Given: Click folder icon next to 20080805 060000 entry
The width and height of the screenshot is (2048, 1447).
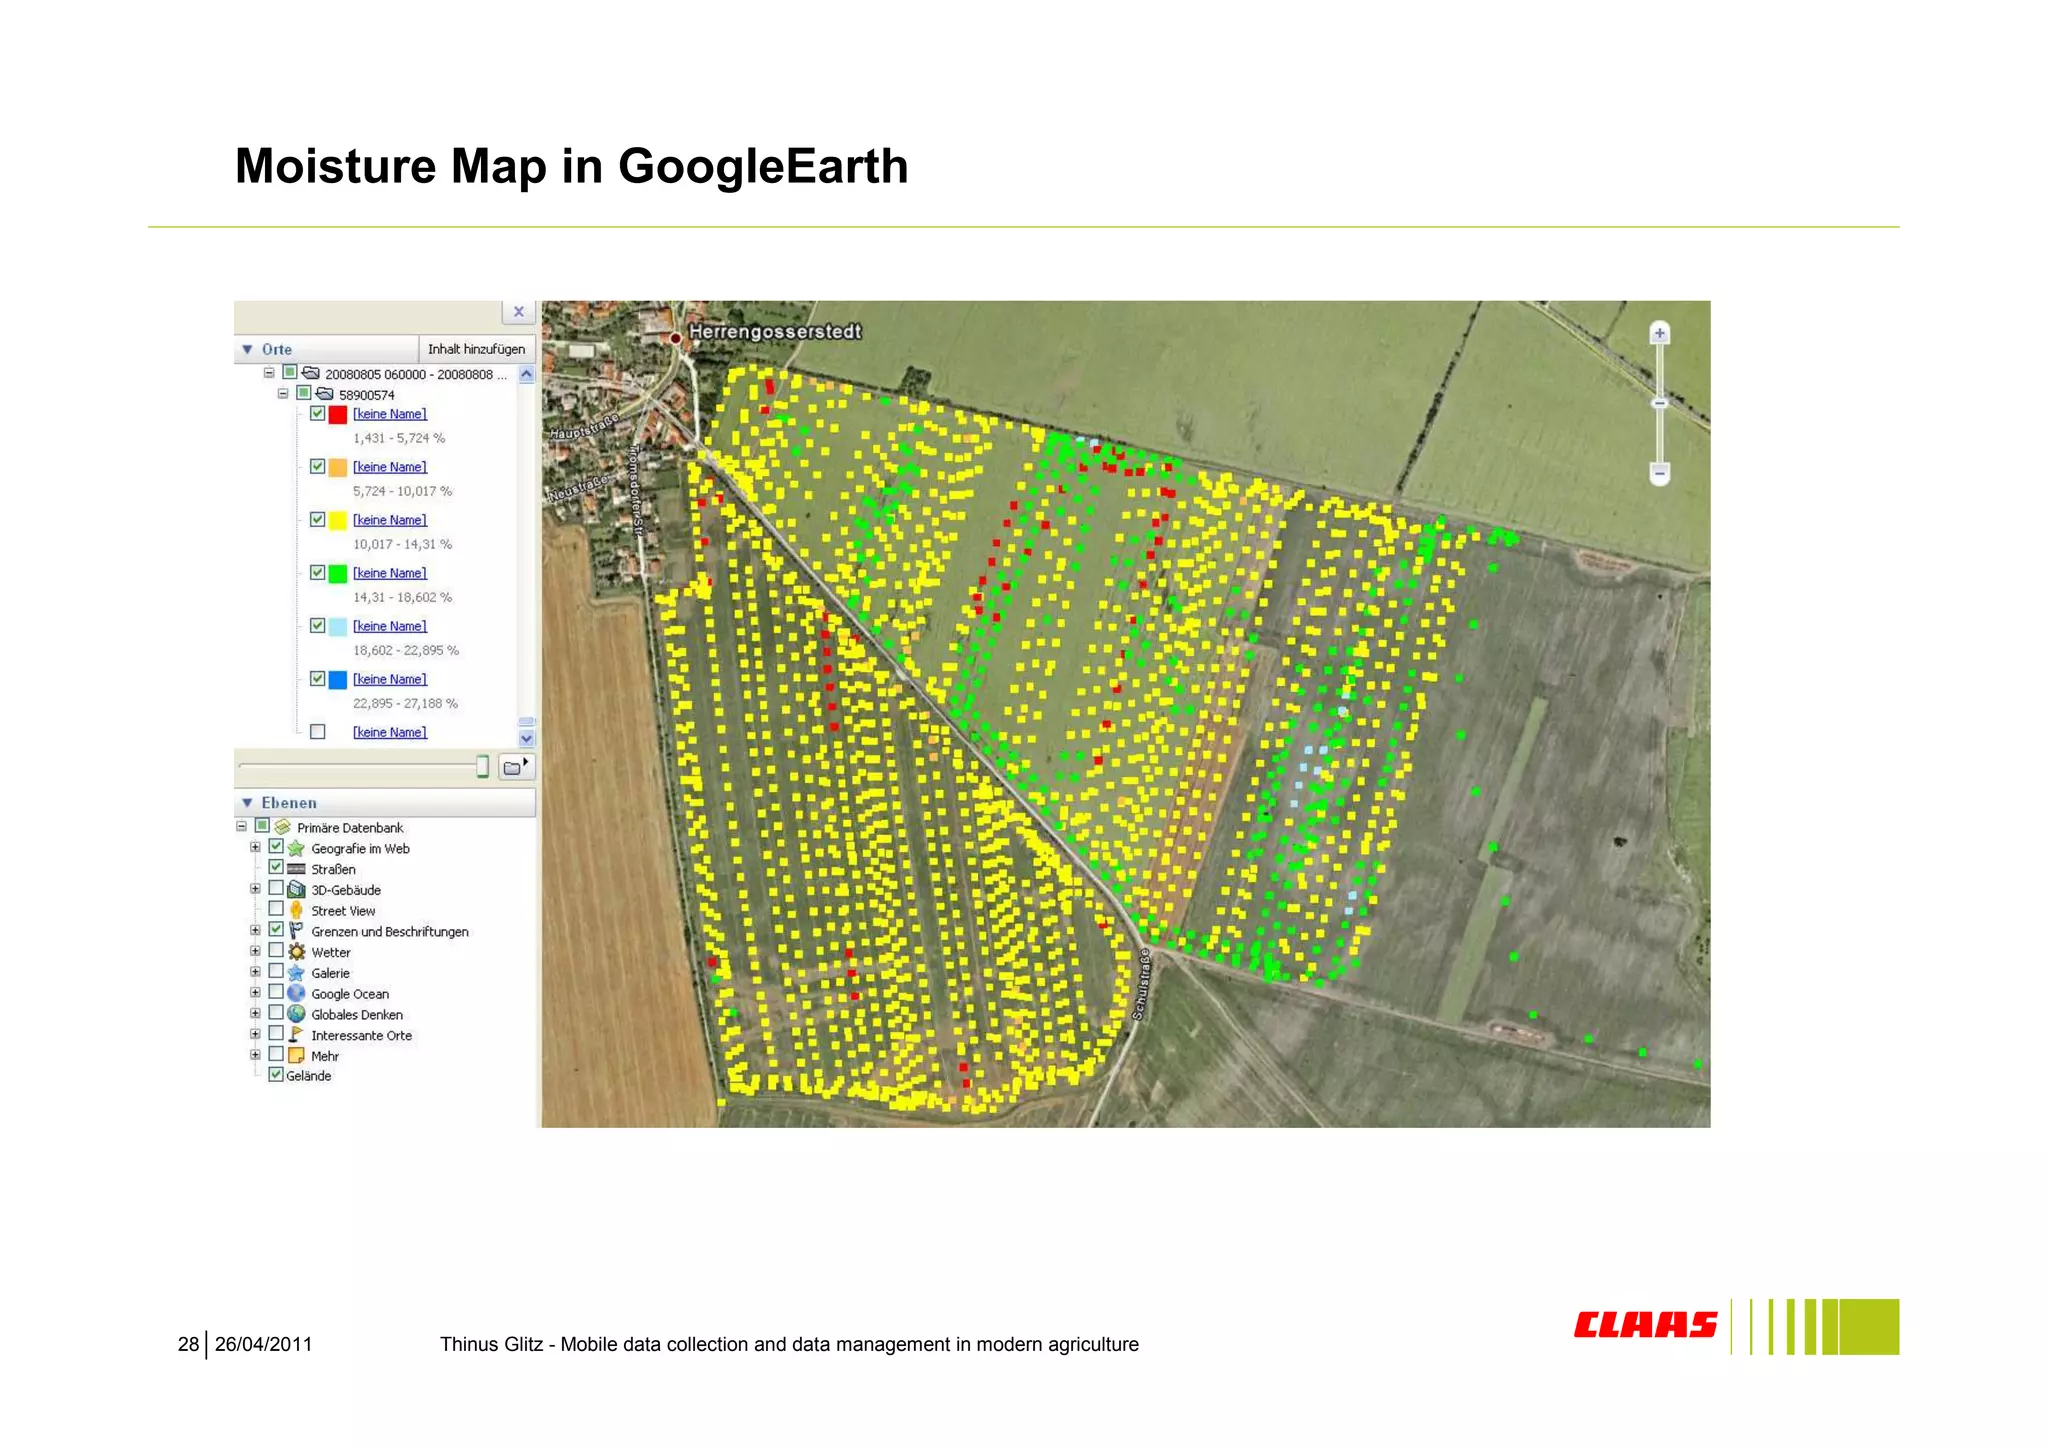Looking at the screenshot, I should tap(310, 373).
